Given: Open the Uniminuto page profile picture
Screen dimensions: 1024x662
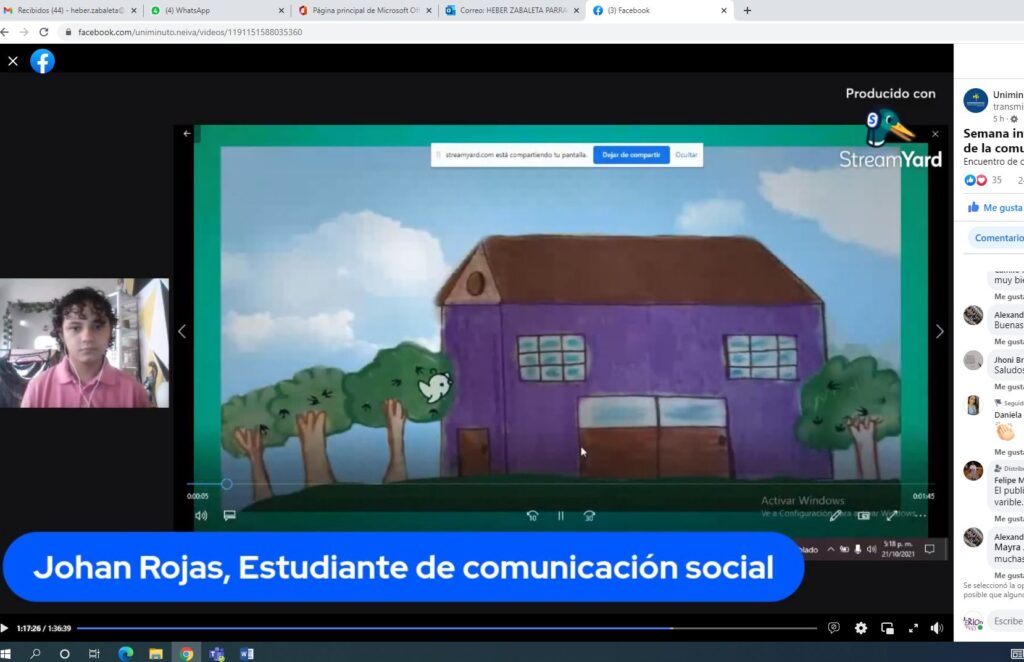Looking at the screenshot, I should pos(976,101).
